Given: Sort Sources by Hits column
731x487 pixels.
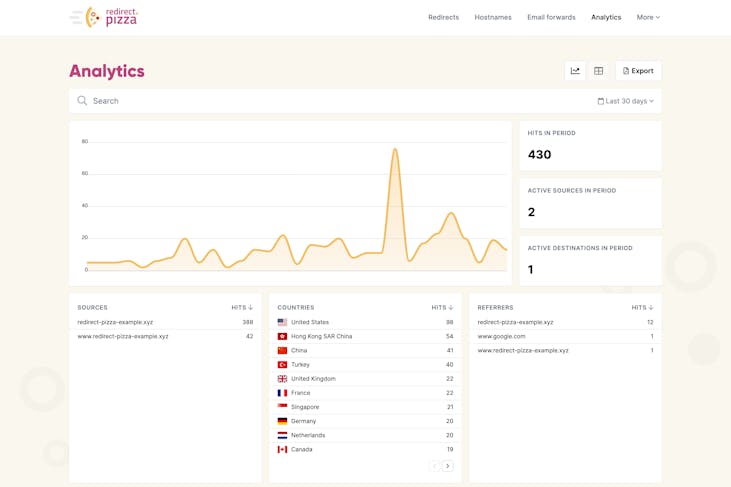Looking at the screenshot, I should [242, 308].
